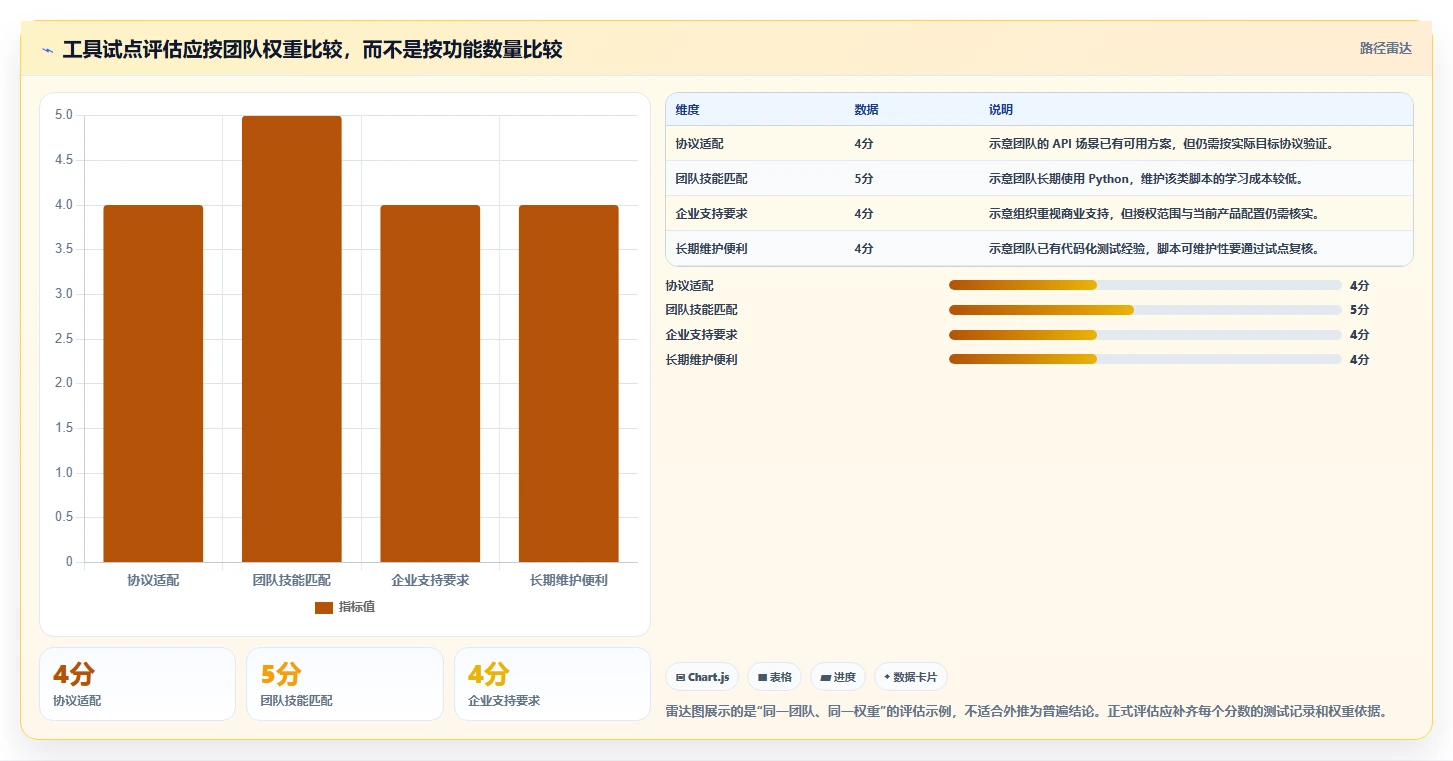Click the 团队技能匹配 bar in the chart
Viewport: 1453px width, 761px height.
[x=292, y=339]
